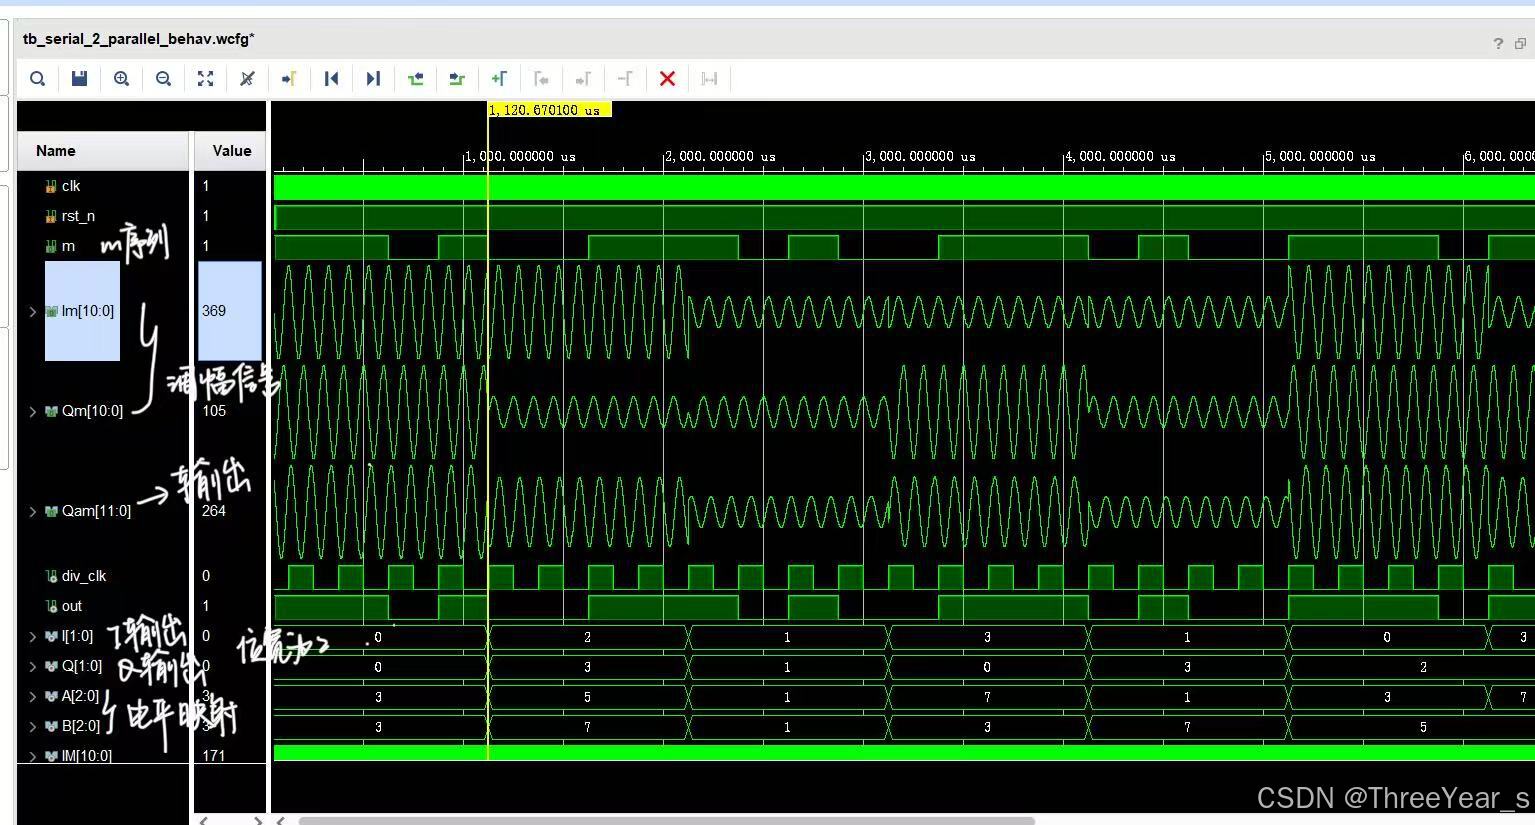Click the previous marker icon
The image size is (1535, 825).
tap(541, 79)
